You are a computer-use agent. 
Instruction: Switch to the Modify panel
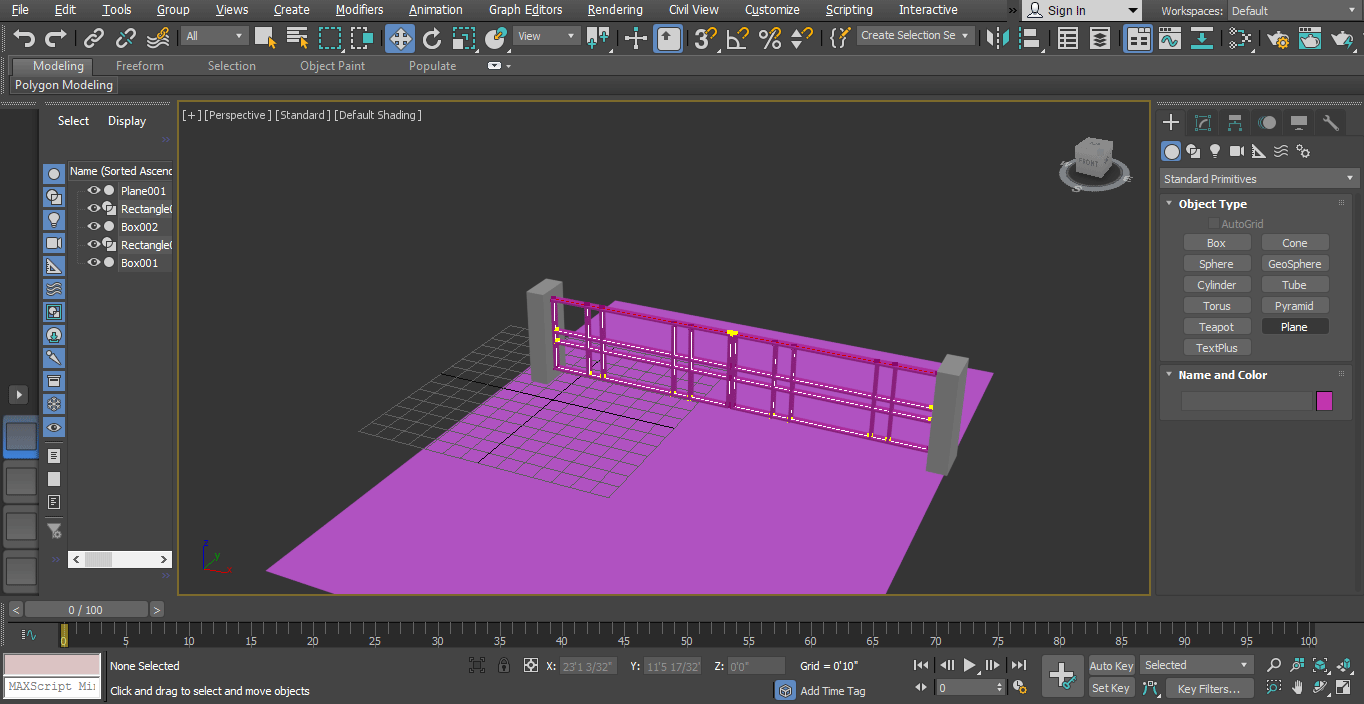click(1203, 122)
